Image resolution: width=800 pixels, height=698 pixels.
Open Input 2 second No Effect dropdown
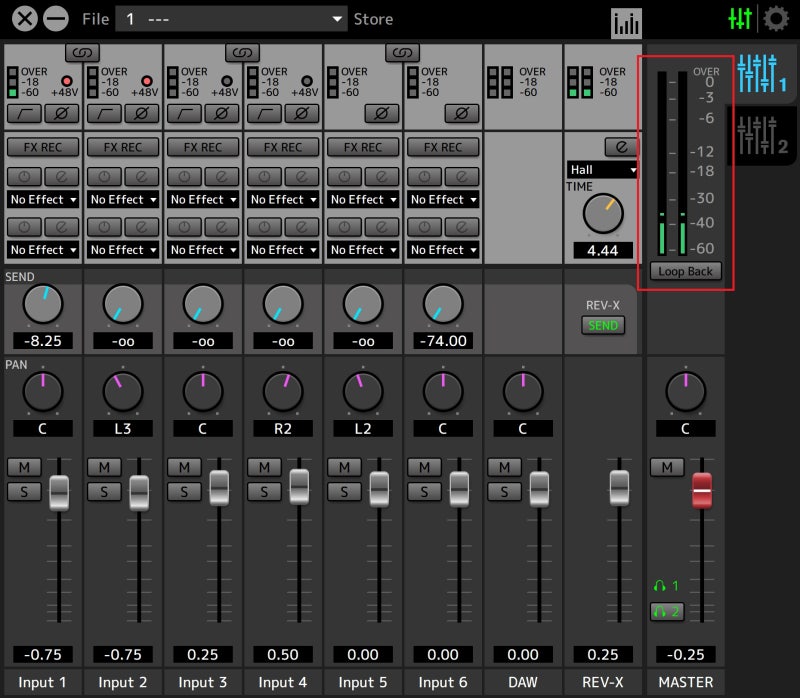click(x=123, y=250)
